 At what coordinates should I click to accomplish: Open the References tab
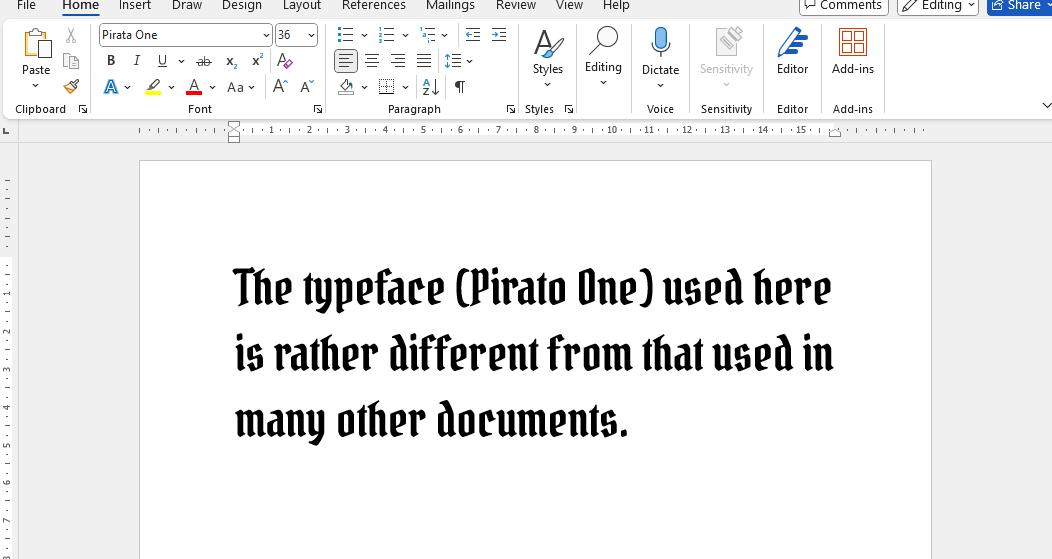374,5
